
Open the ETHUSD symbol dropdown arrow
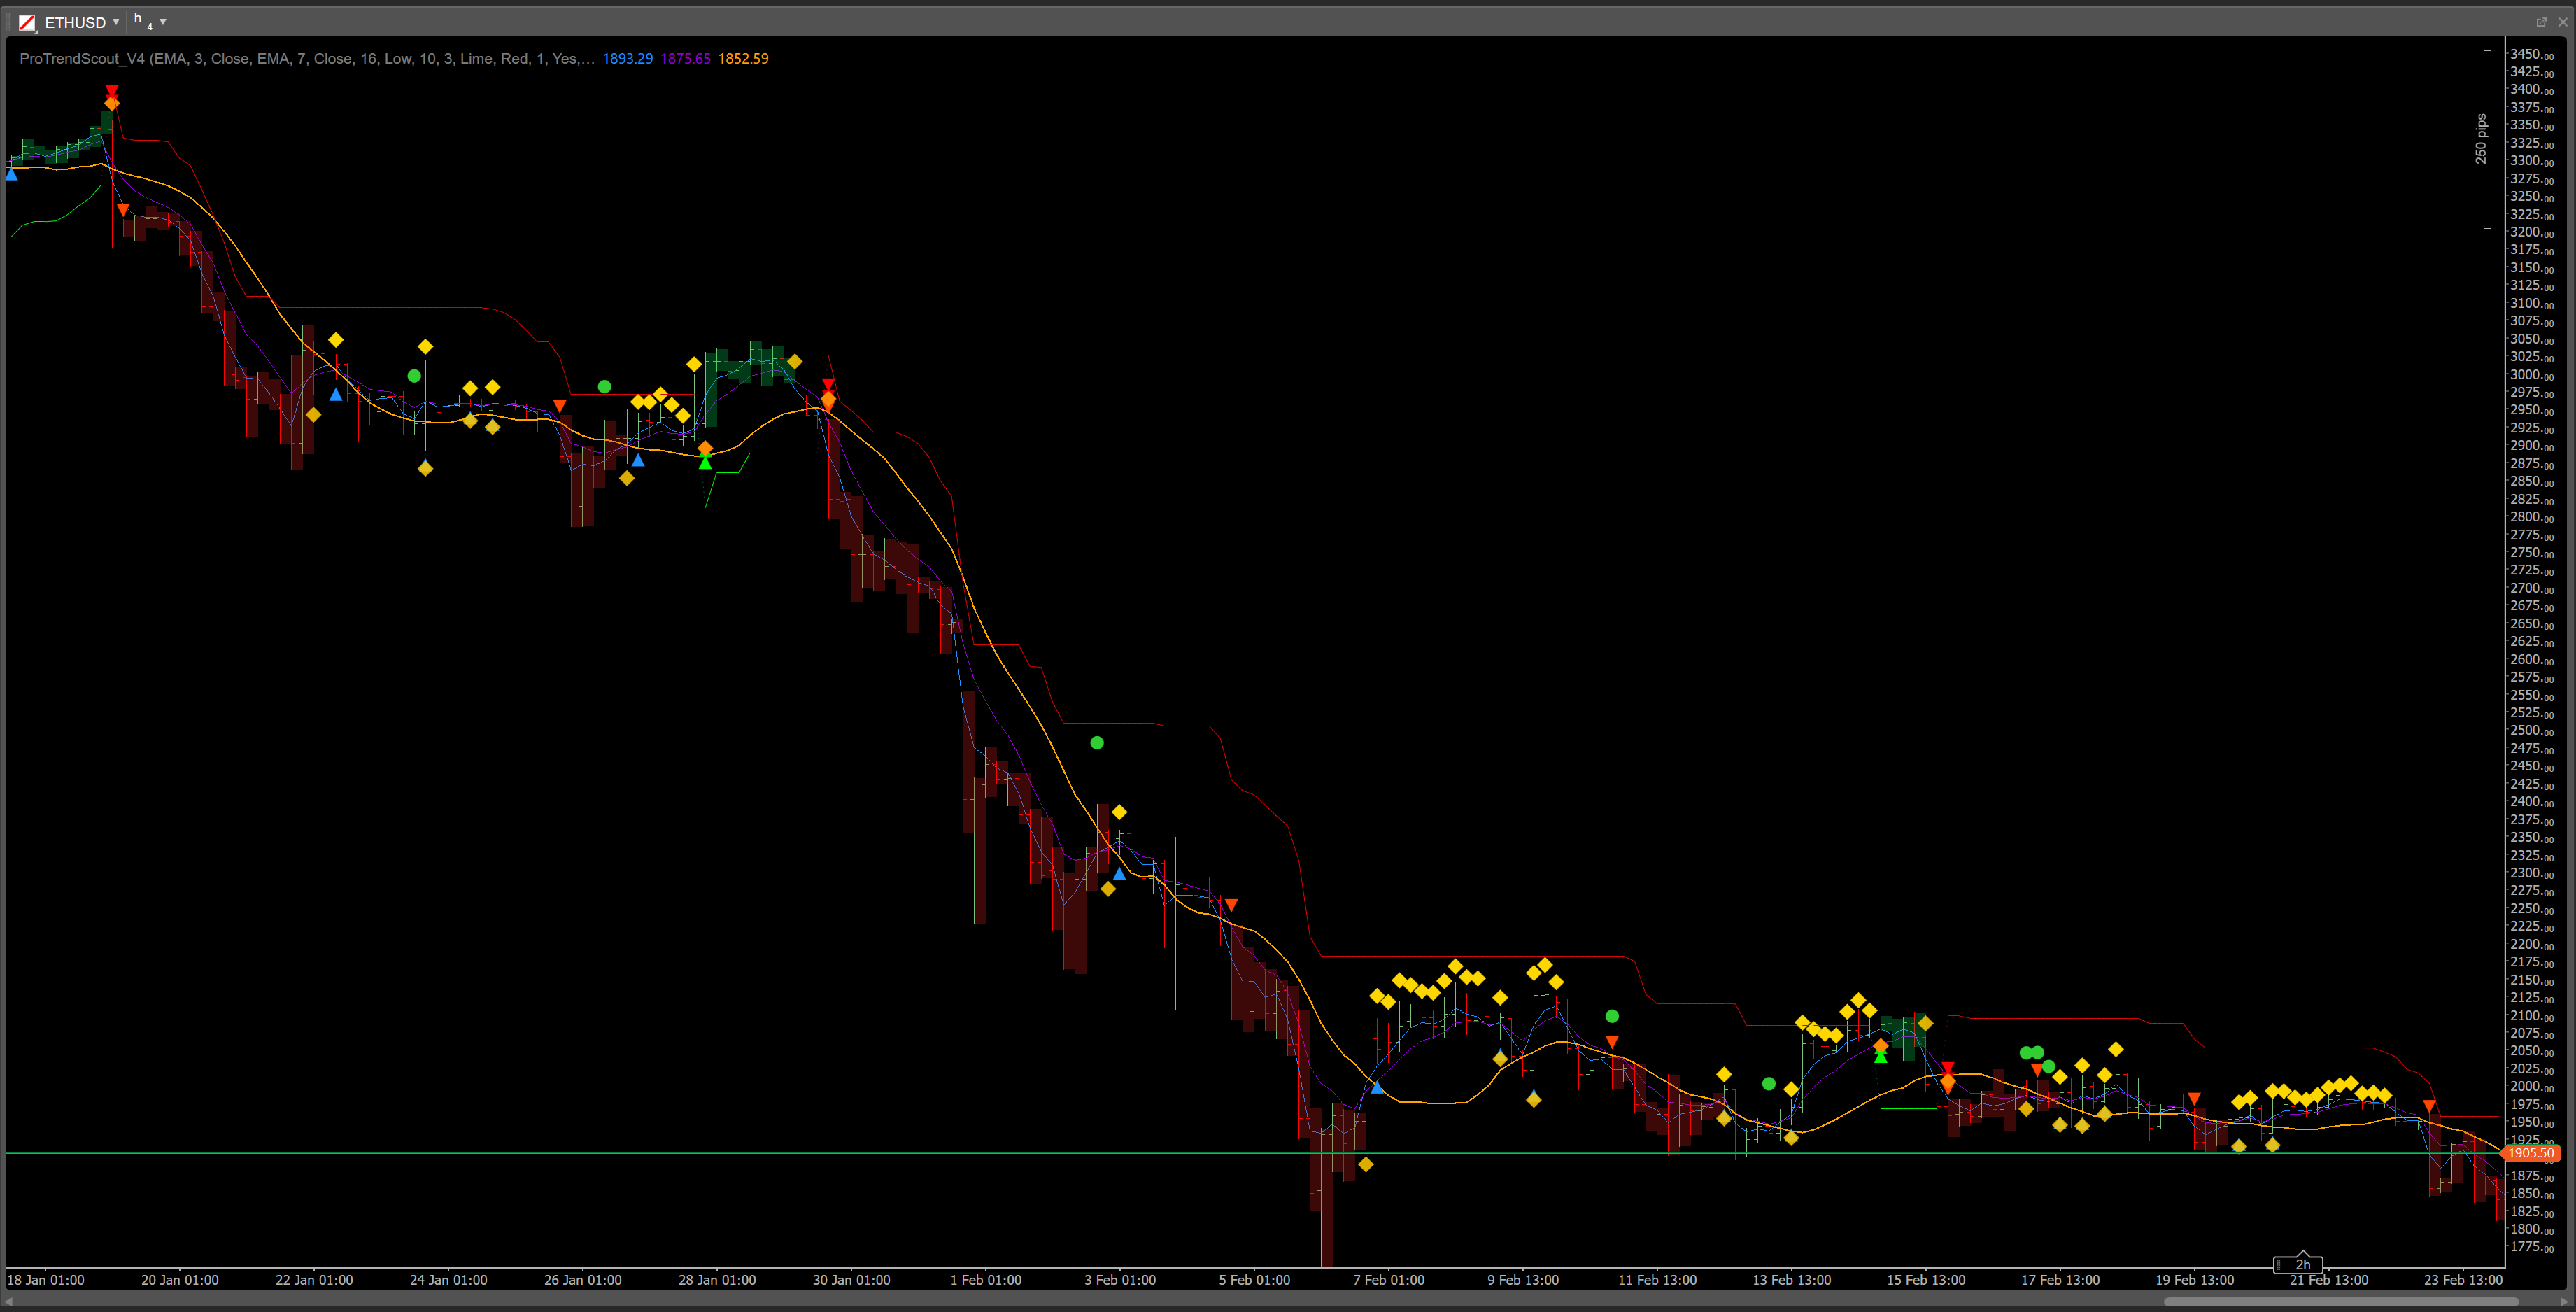[x=116, y=22]
